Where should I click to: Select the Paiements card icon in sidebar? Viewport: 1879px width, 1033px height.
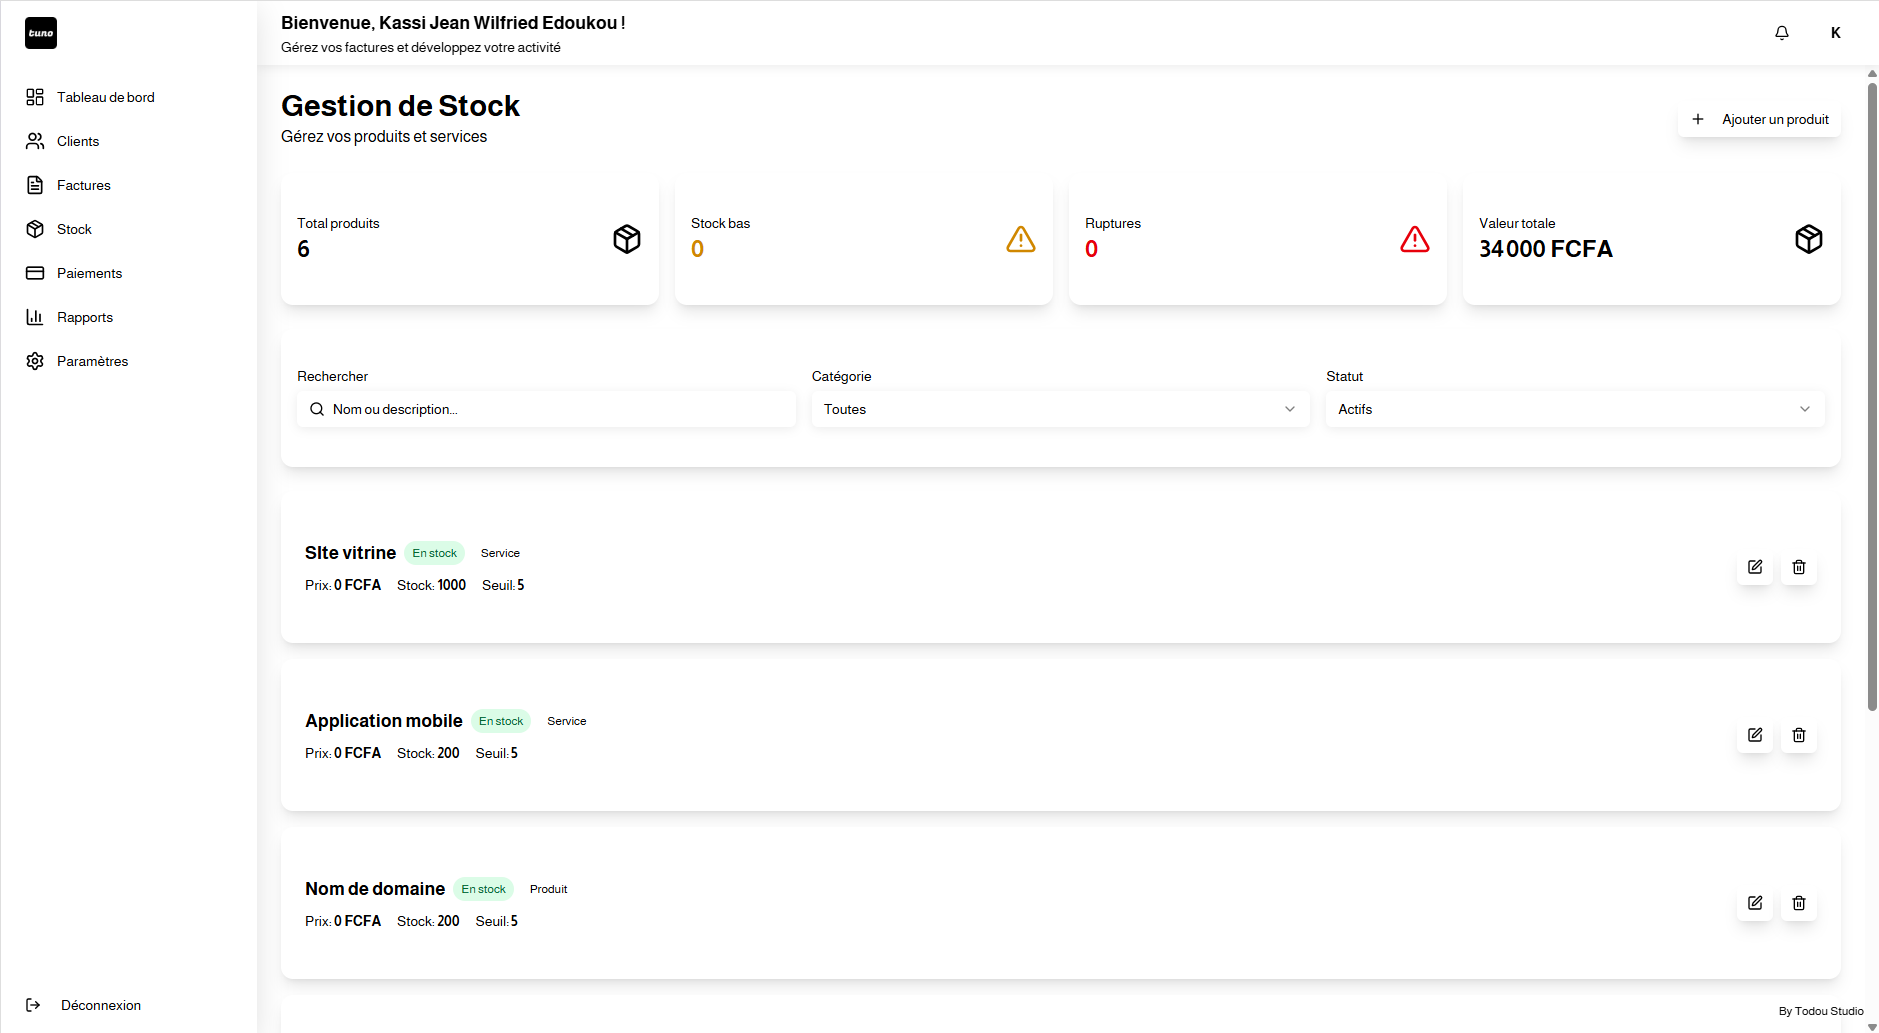coord(35,272)
